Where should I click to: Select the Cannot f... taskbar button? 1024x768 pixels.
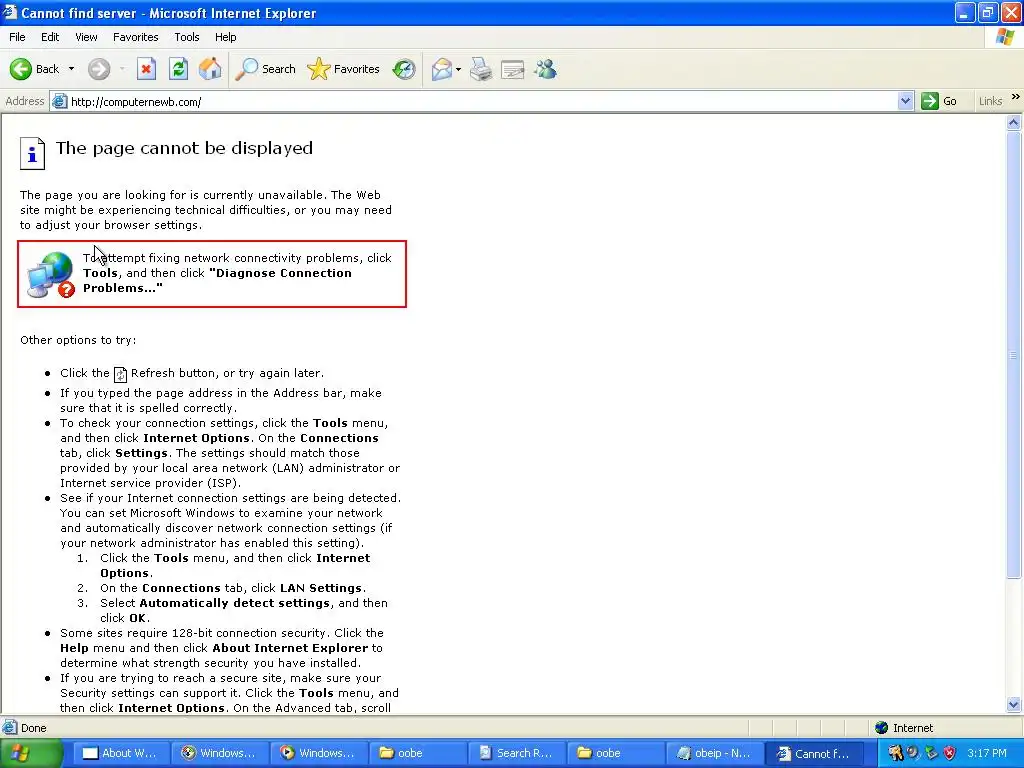click(814, 753)
